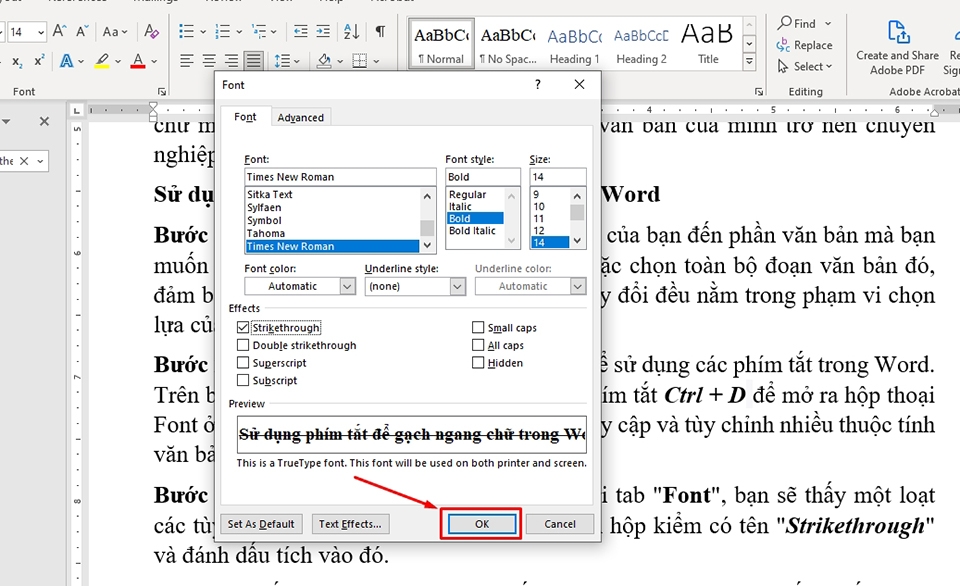Click the Shading paint bucket icon
960x586 pixels.
click(324, 61)
